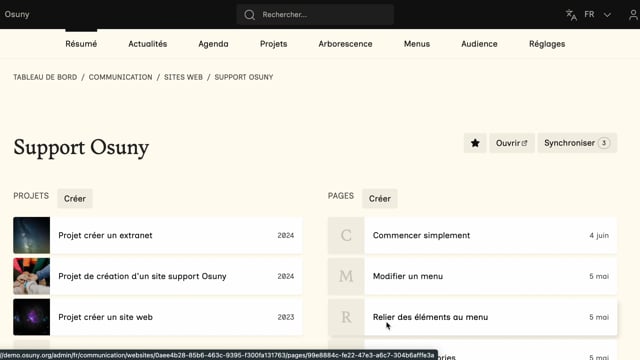Click the Ouvrir external link button
This screenshot has width=640, height=360.
(512, 143)
